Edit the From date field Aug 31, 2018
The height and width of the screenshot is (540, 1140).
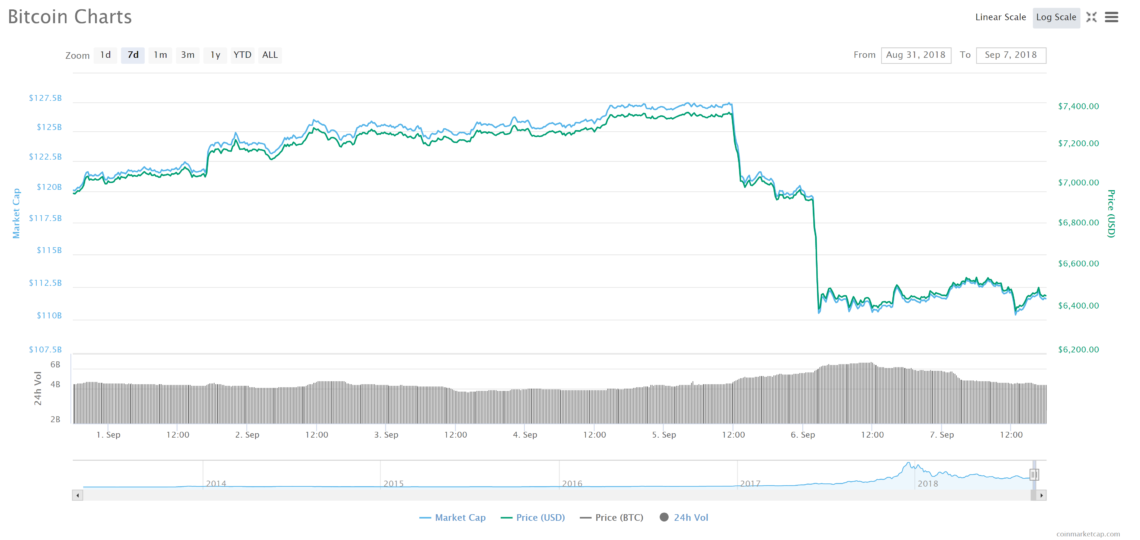coord(916,55)
